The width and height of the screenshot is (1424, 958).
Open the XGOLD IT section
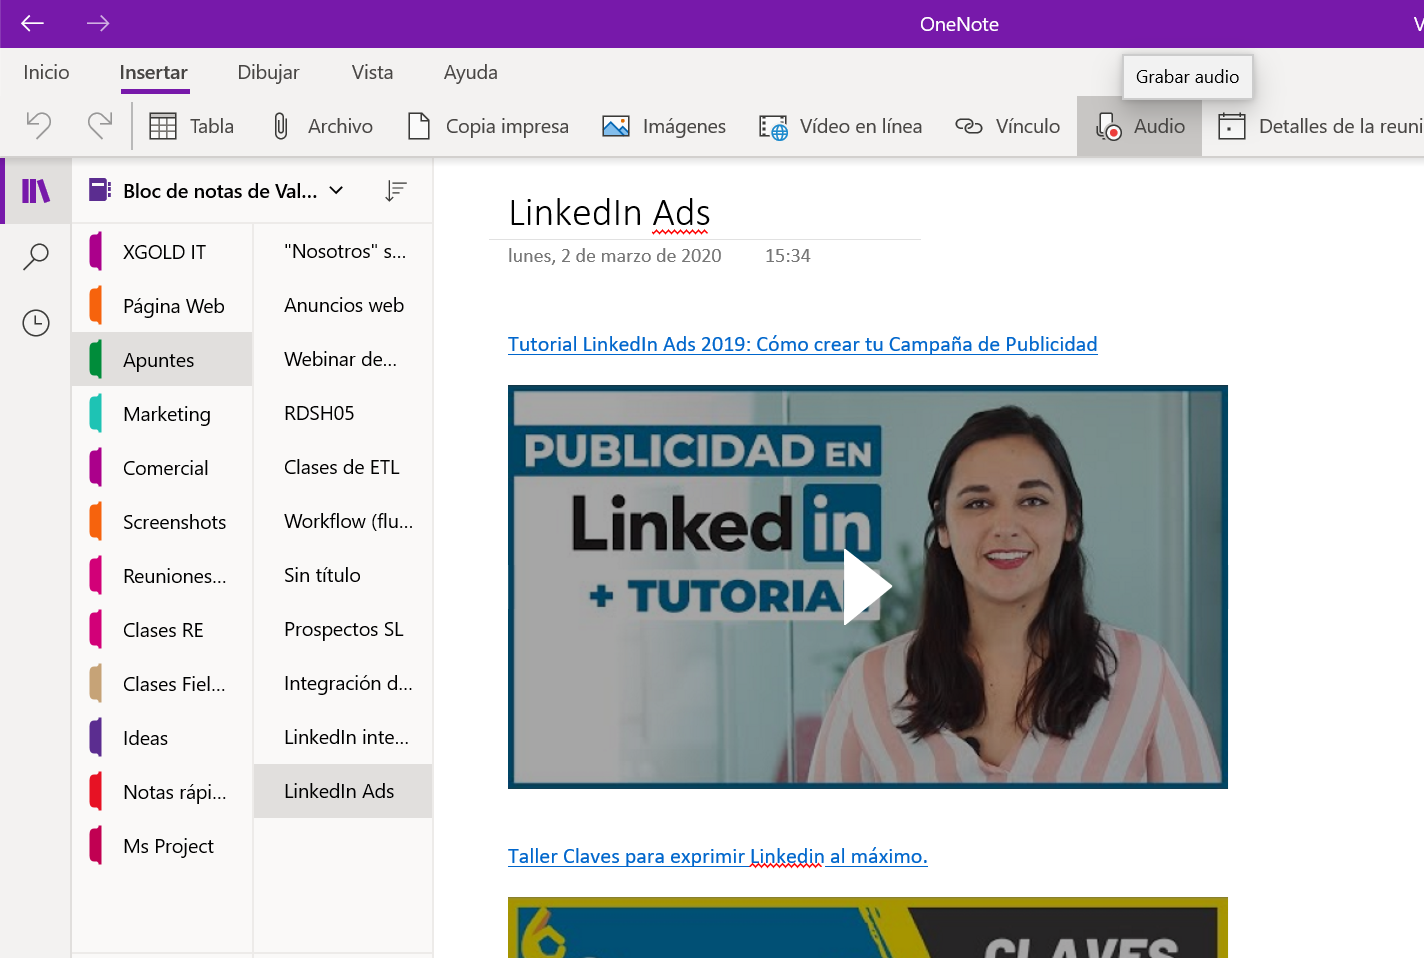click(162, 252)
